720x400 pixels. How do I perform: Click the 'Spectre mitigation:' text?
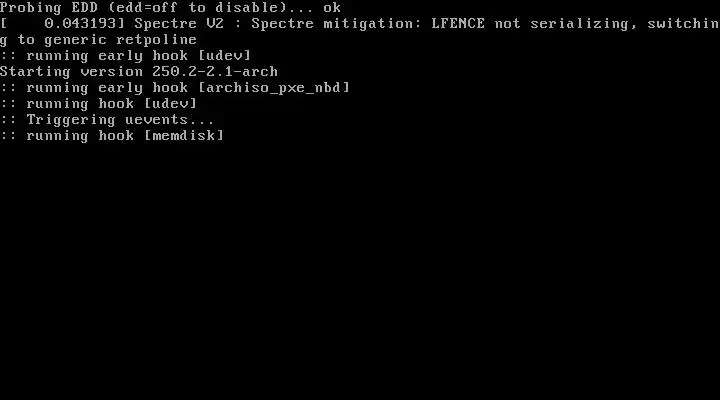[336, 24]
